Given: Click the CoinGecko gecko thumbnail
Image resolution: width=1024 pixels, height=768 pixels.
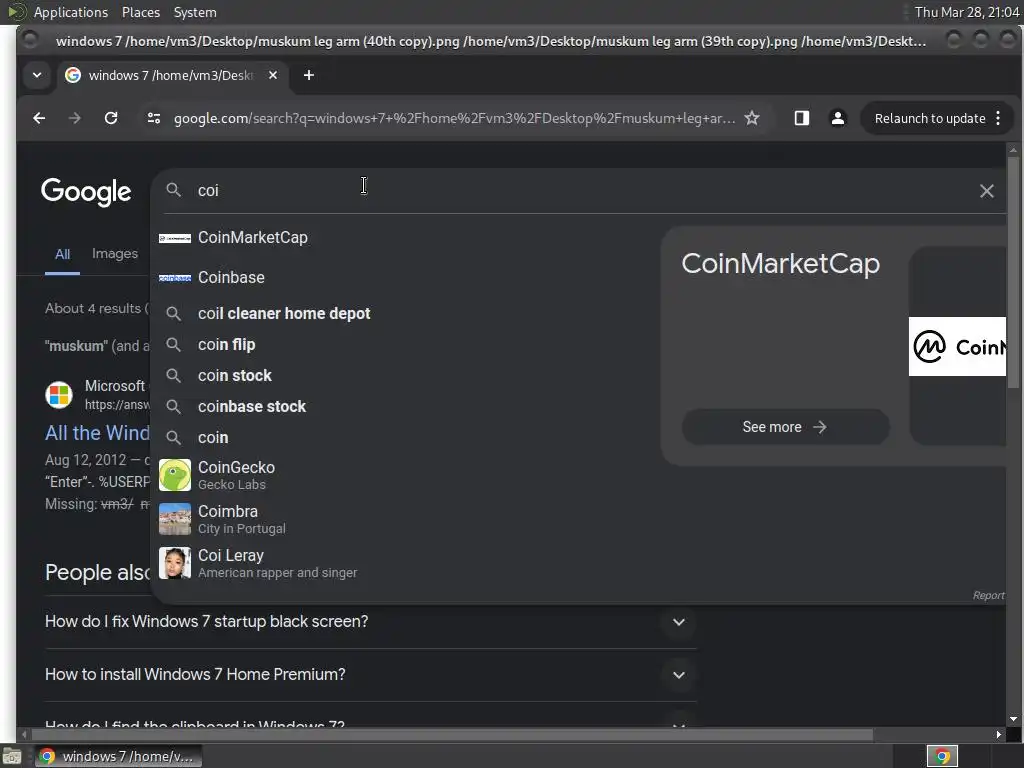Looking at the screenshot, I should click(175, 475).
